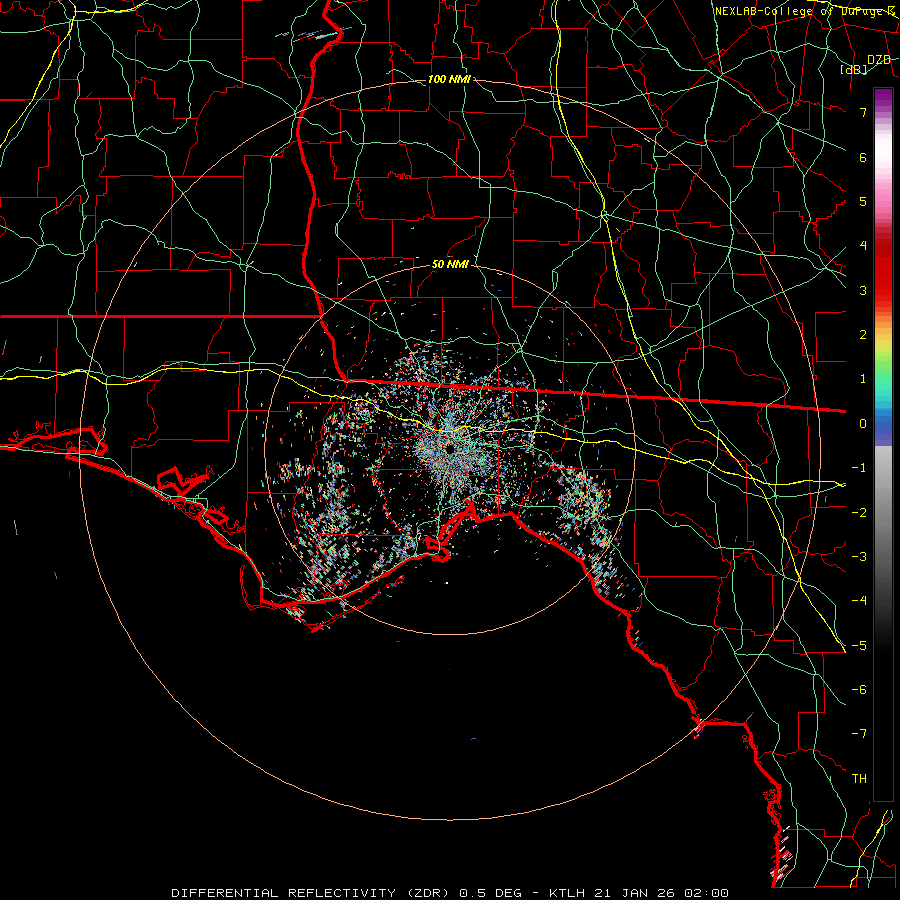The width and height of the screenshot is (900, 900).
Task: Click the 0 dB scale label
Action: [863, 424]
